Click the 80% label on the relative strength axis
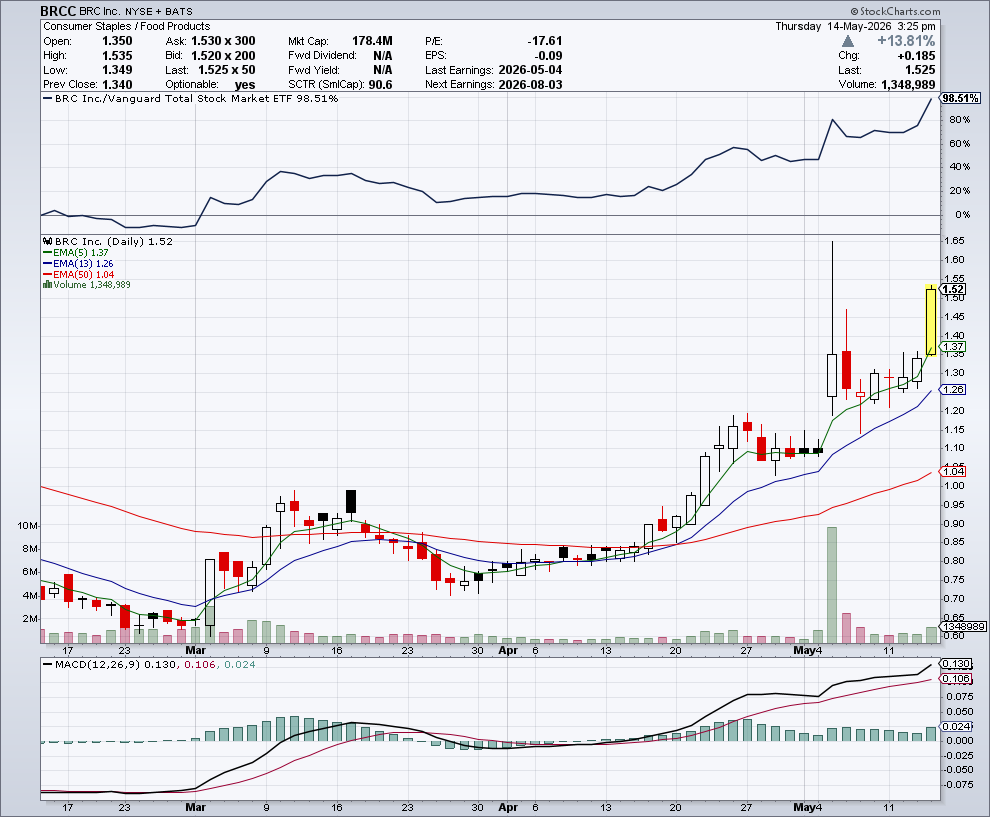The height and width of the screenshot is (817, 990). [960, 120]
